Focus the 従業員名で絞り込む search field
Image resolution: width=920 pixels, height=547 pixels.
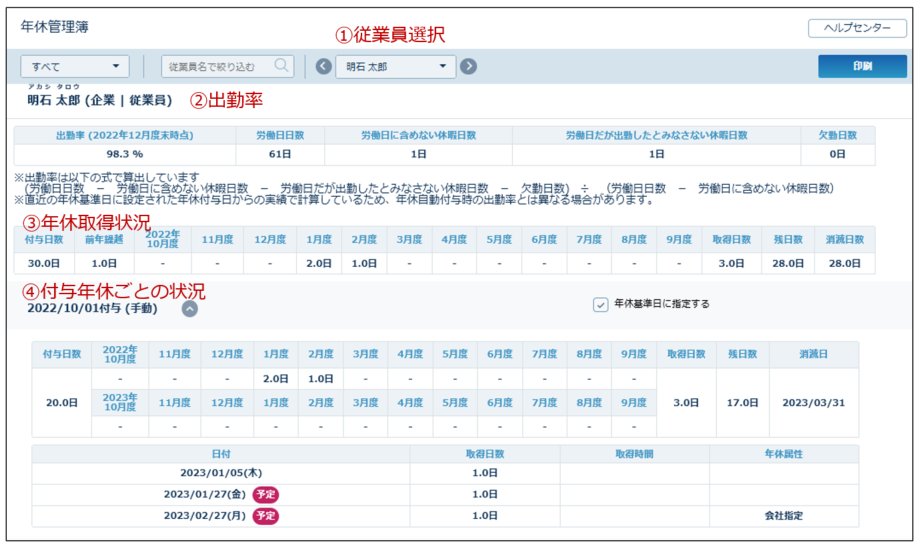pos(217,67)
